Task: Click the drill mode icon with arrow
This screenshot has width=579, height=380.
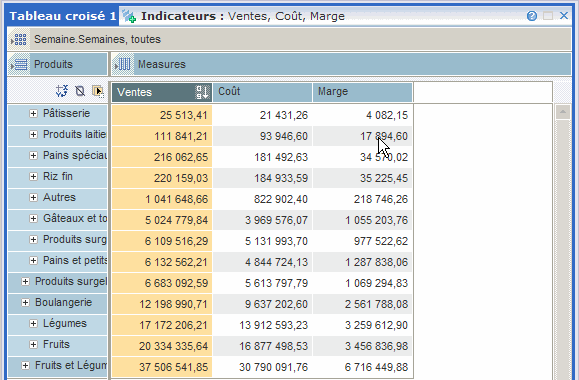Action: [x=98, y=91]
